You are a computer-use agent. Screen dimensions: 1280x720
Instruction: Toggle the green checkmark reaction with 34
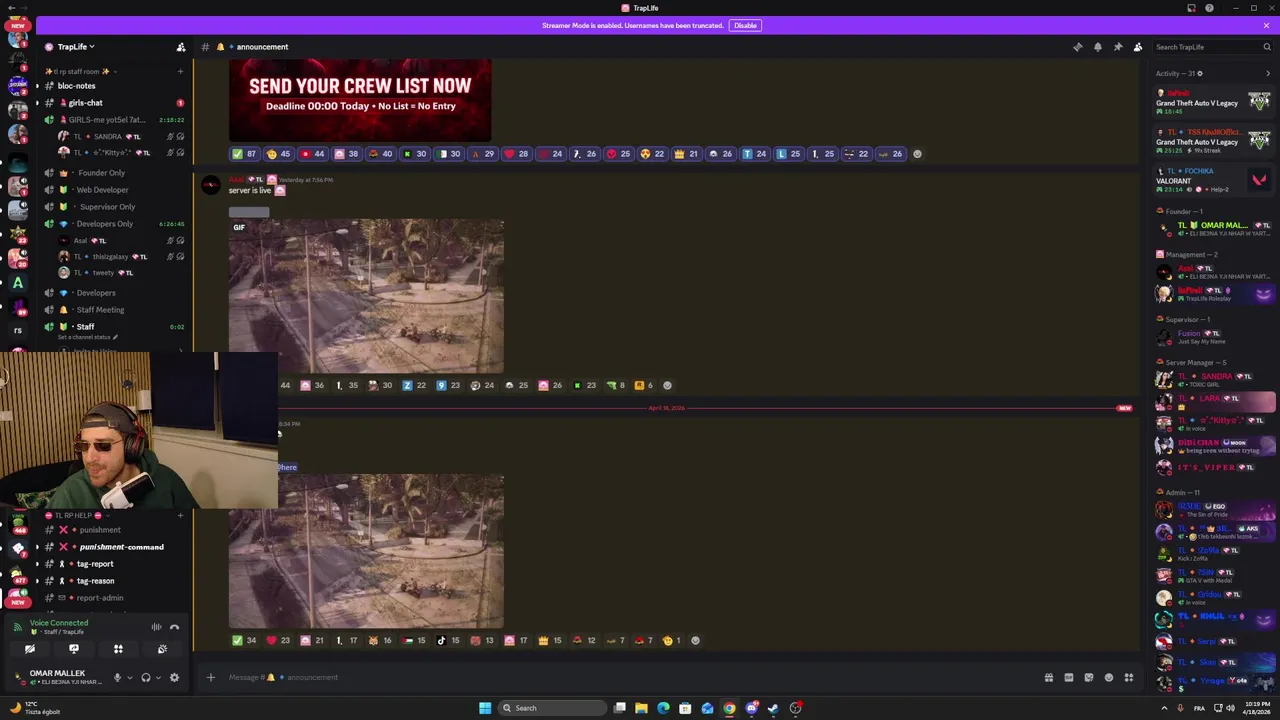pyautogui.click(x=244, y=640)
